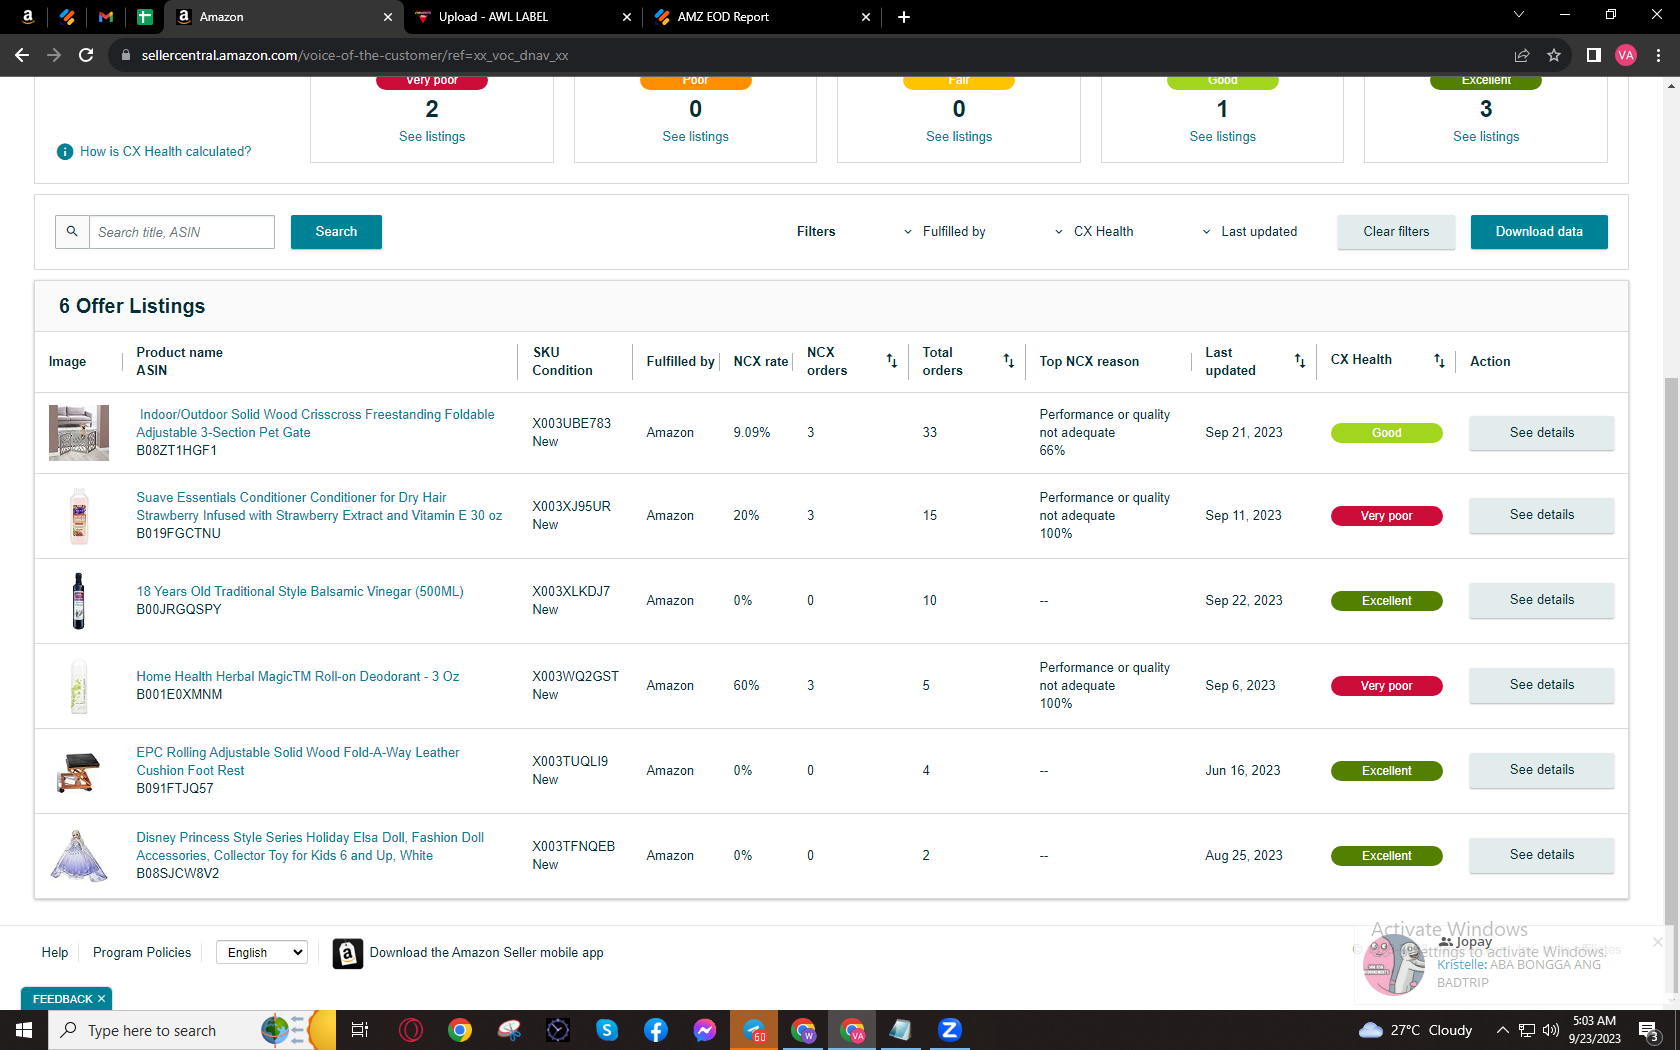Open the Balsamic Vinegar product thumbnail

[79, 601]
